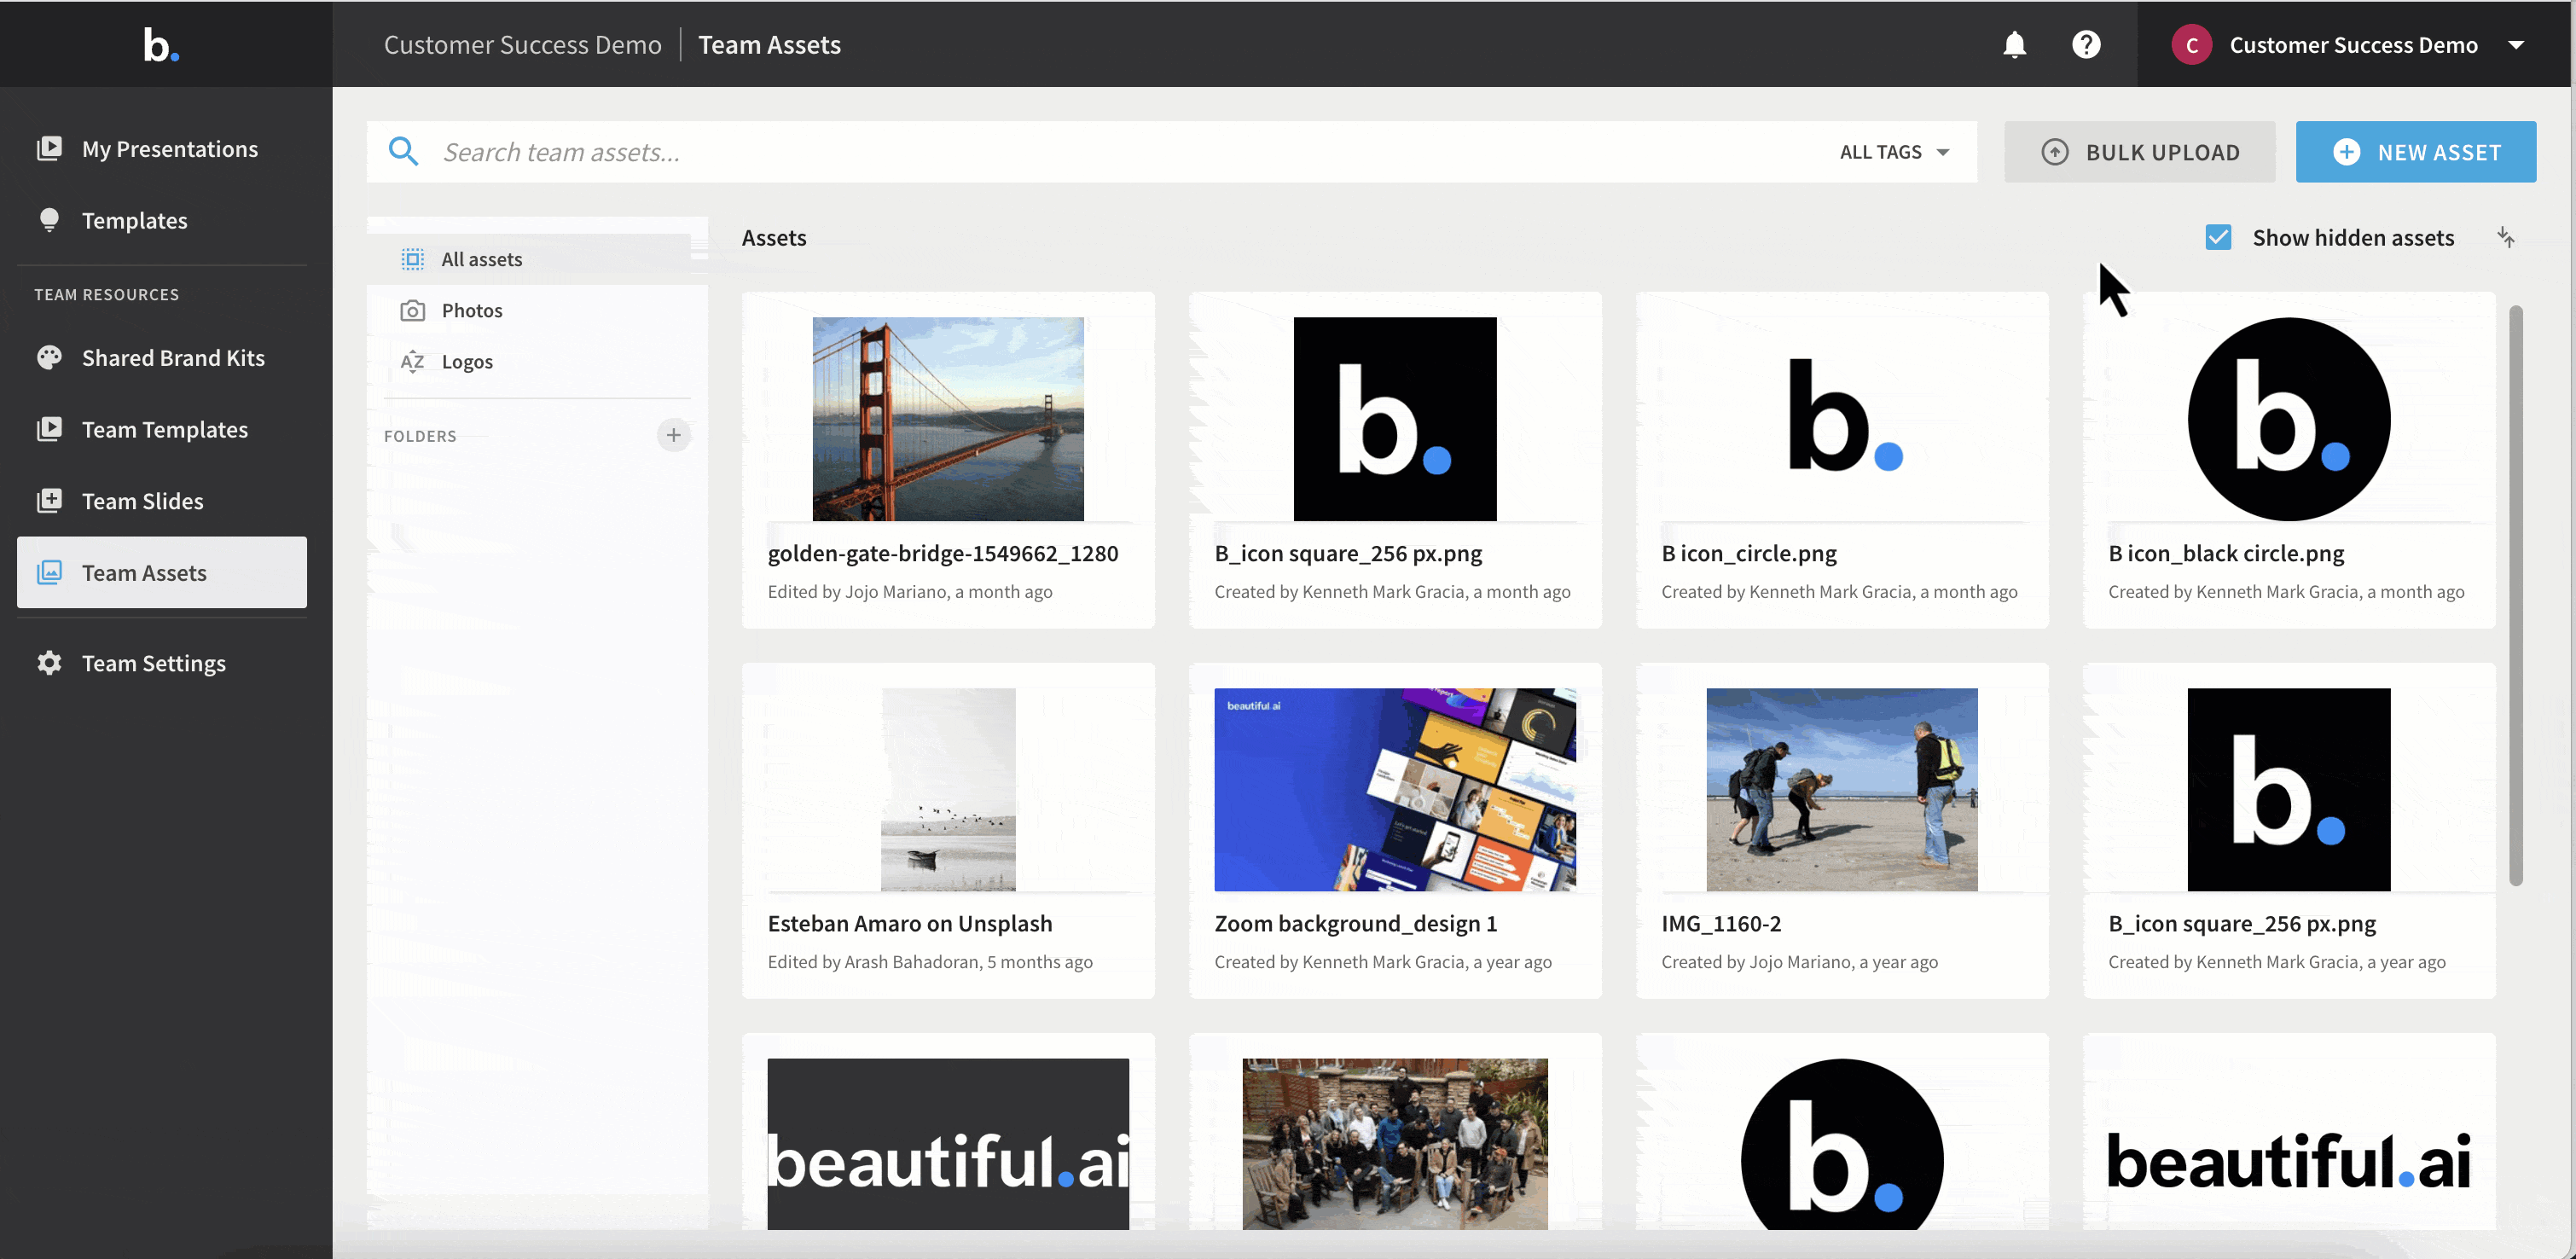The height and width of the screenshot is (1259, 2576).
Task: Click the Team Templates sidebar icon
Action: point(49,430)
